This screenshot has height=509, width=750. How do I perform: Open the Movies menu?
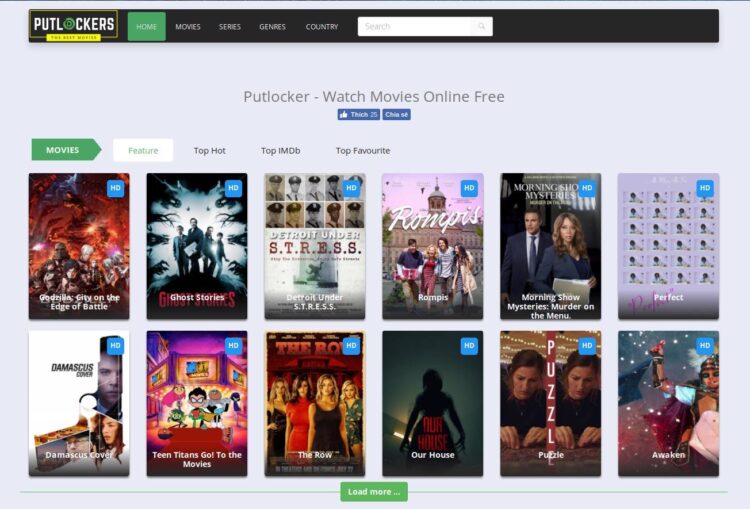tap(188, 27)
